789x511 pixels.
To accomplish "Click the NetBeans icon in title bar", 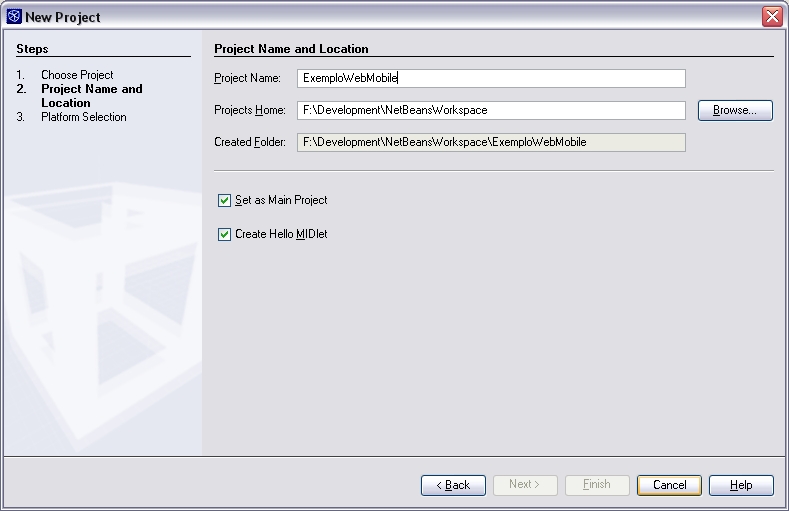I will click(14, 16).
